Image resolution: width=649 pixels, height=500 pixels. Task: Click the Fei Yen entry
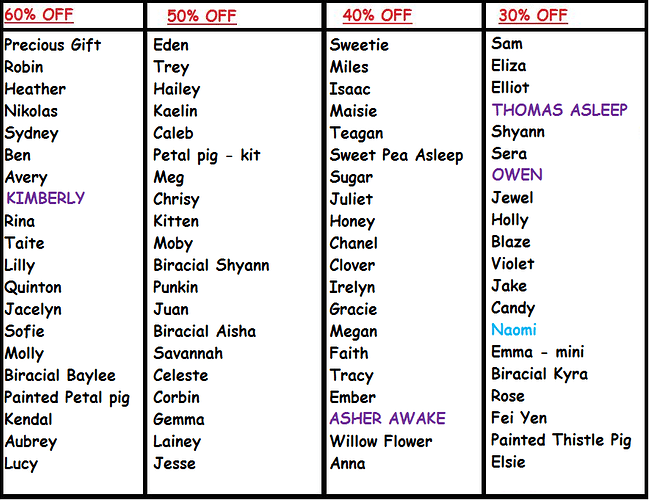click(519, 418)
